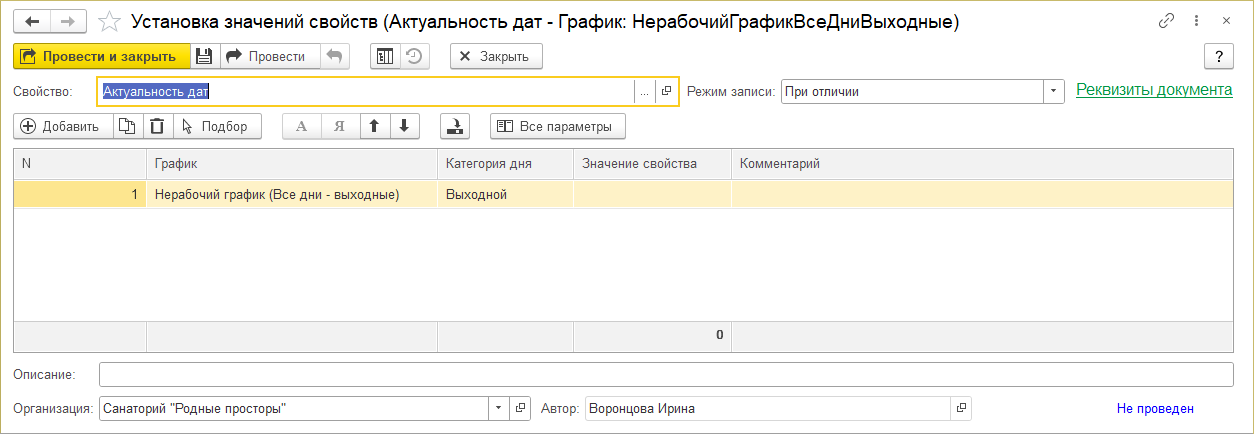This screenshot has height=434, width=1254.
Task: Click the copy row icon next to Добавить
Action: click(126, 127)
